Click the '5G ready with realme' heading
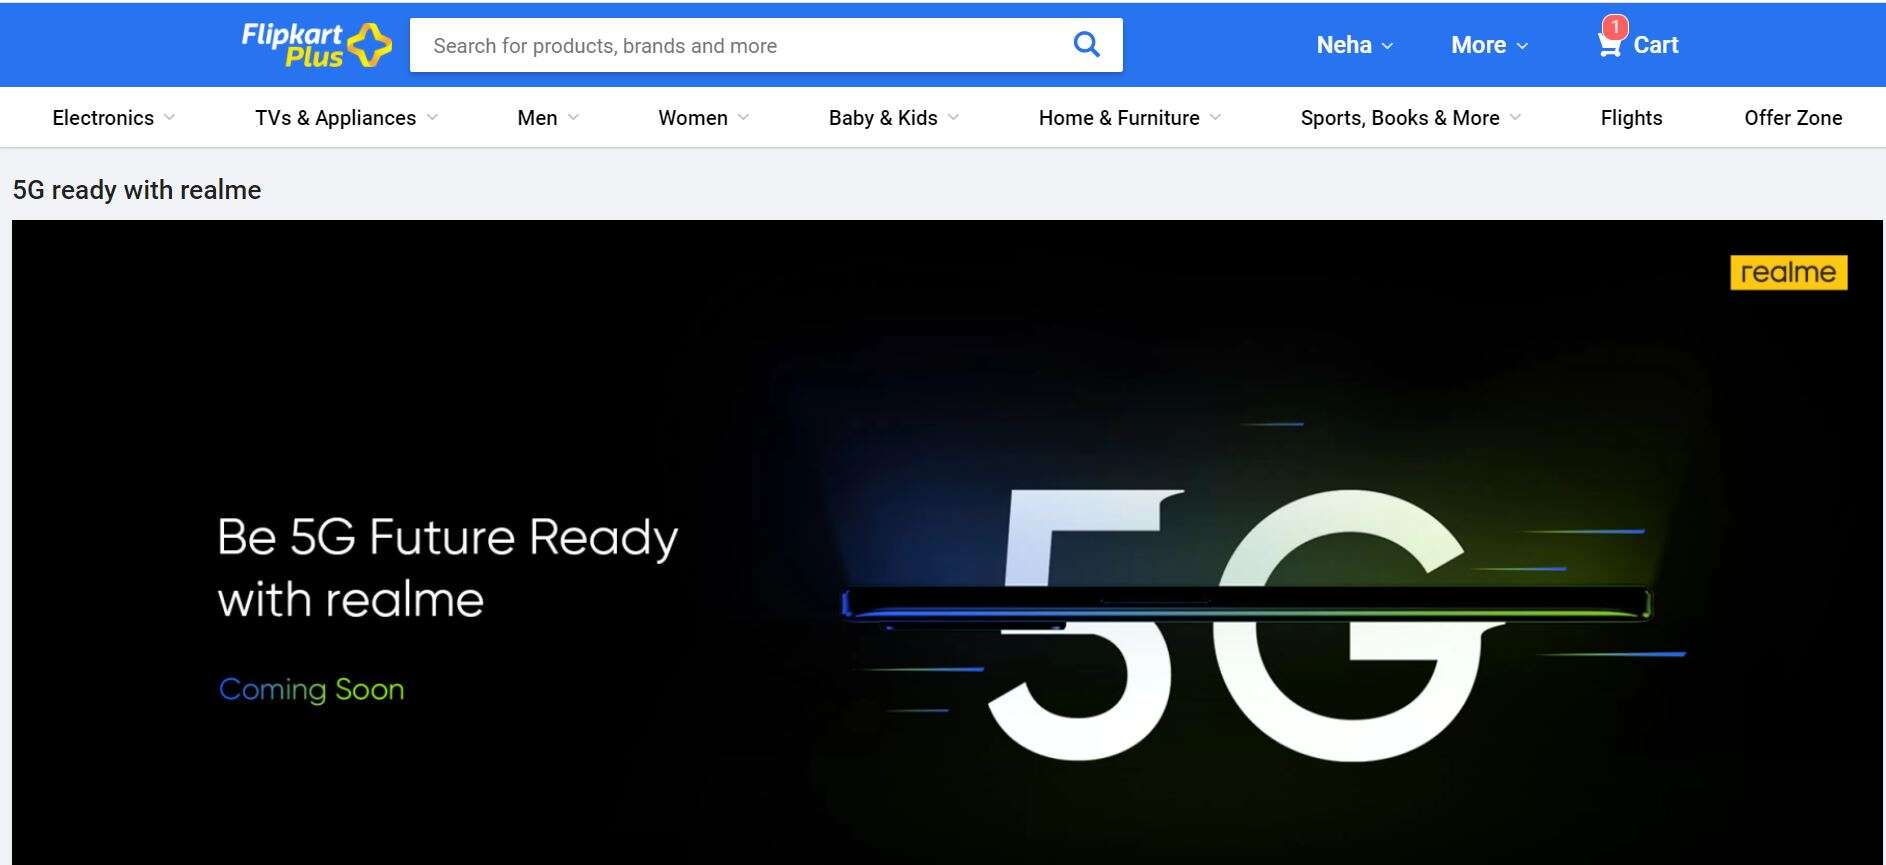This screenshot has height=865, width=1886. tap(137, 190)
